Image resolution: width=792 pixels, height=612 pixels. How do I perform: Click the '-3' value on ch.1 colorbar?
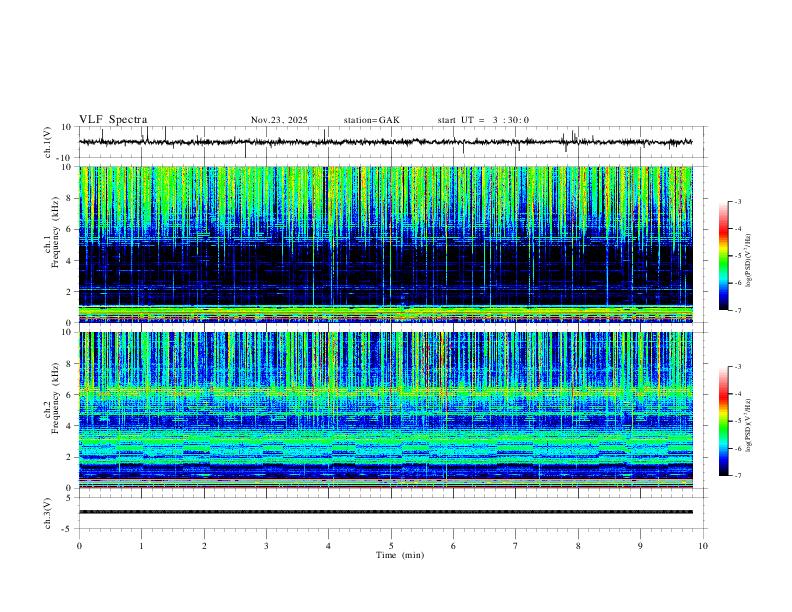click(x=737, y=201)
